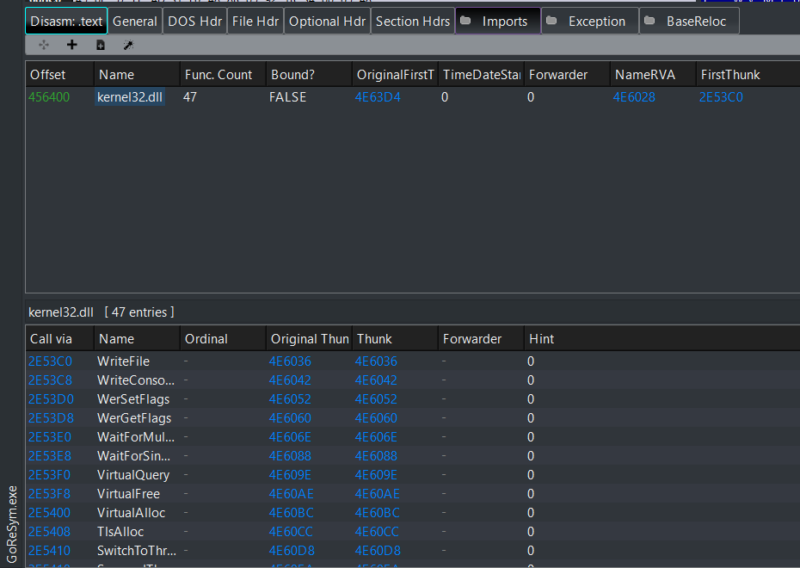
Task: Click the greyed four-arrow move icon
Action: (x=44, y=45)
